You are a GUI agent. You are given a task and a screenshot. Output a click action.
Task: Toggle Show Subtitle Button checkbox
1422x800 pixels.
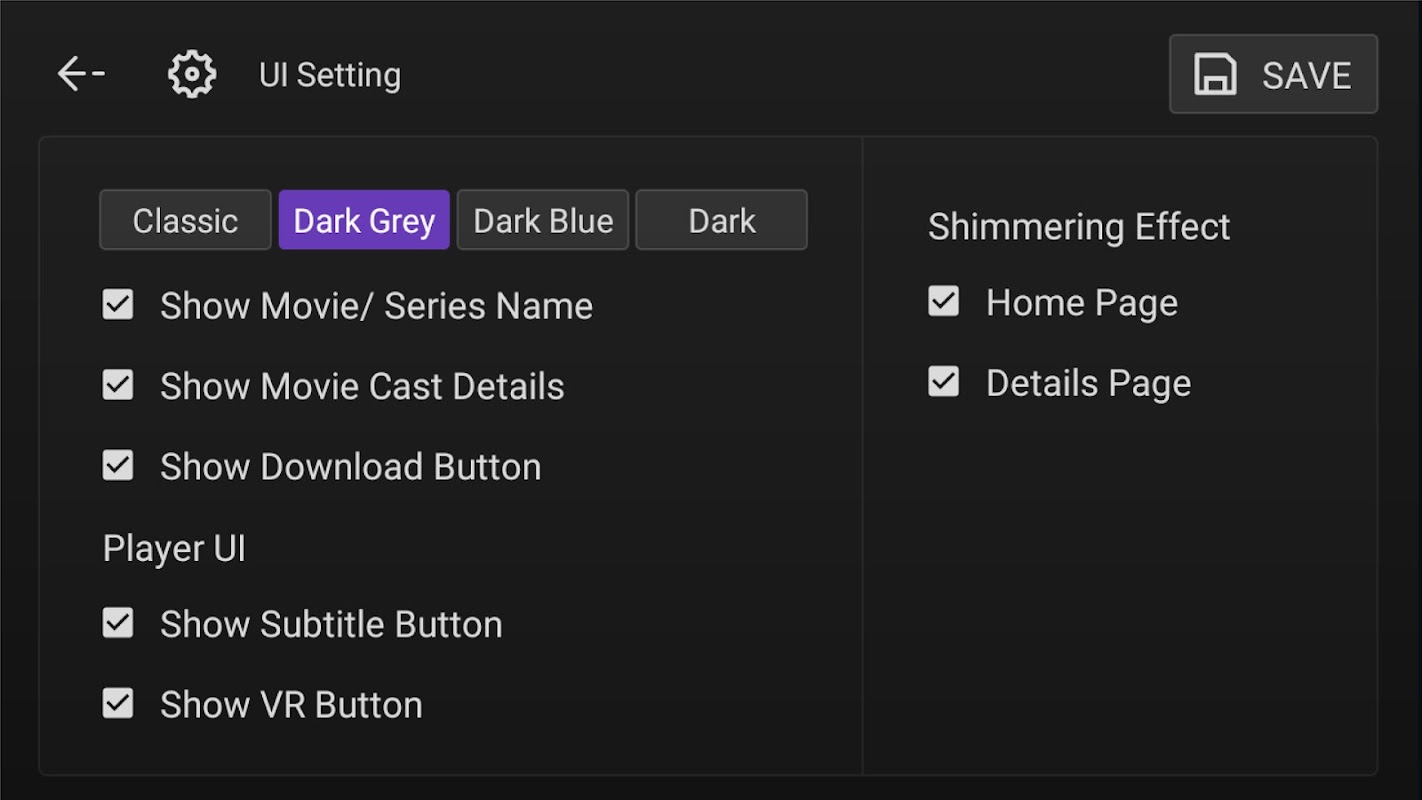(118, 623)
